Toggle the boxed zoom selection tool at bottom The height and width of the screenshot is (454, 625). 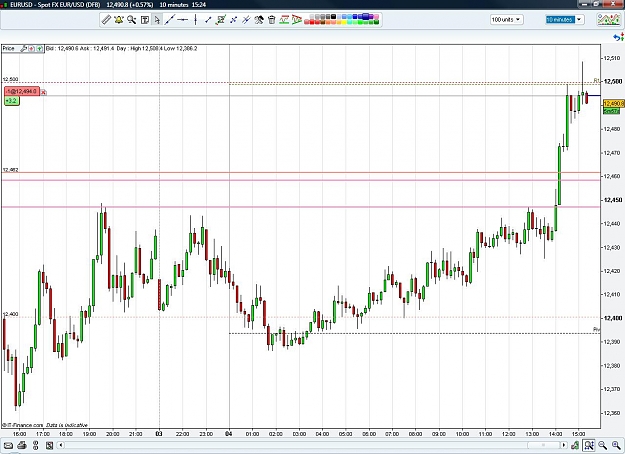click(589, 445)
